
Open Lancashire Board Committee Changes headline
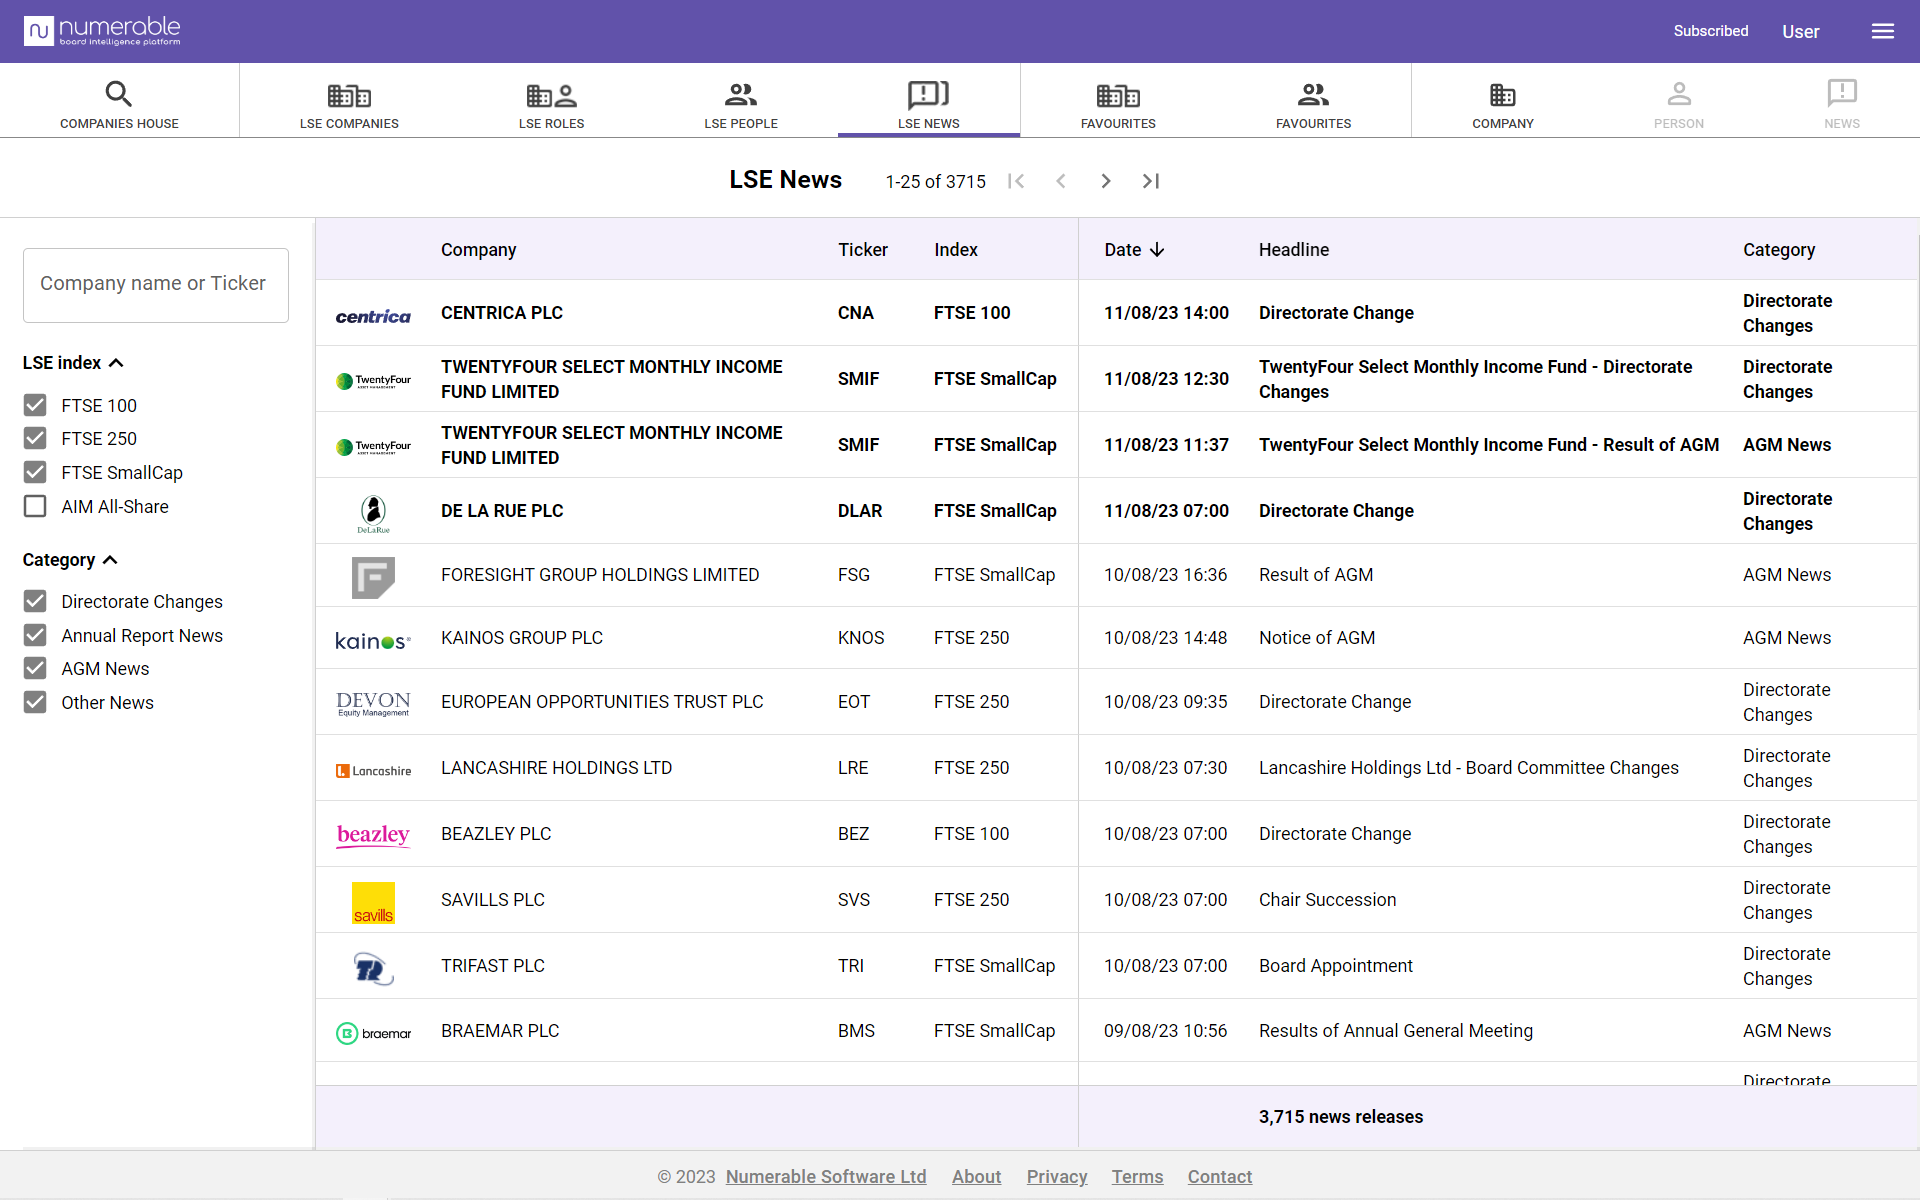click(1468, 768)
